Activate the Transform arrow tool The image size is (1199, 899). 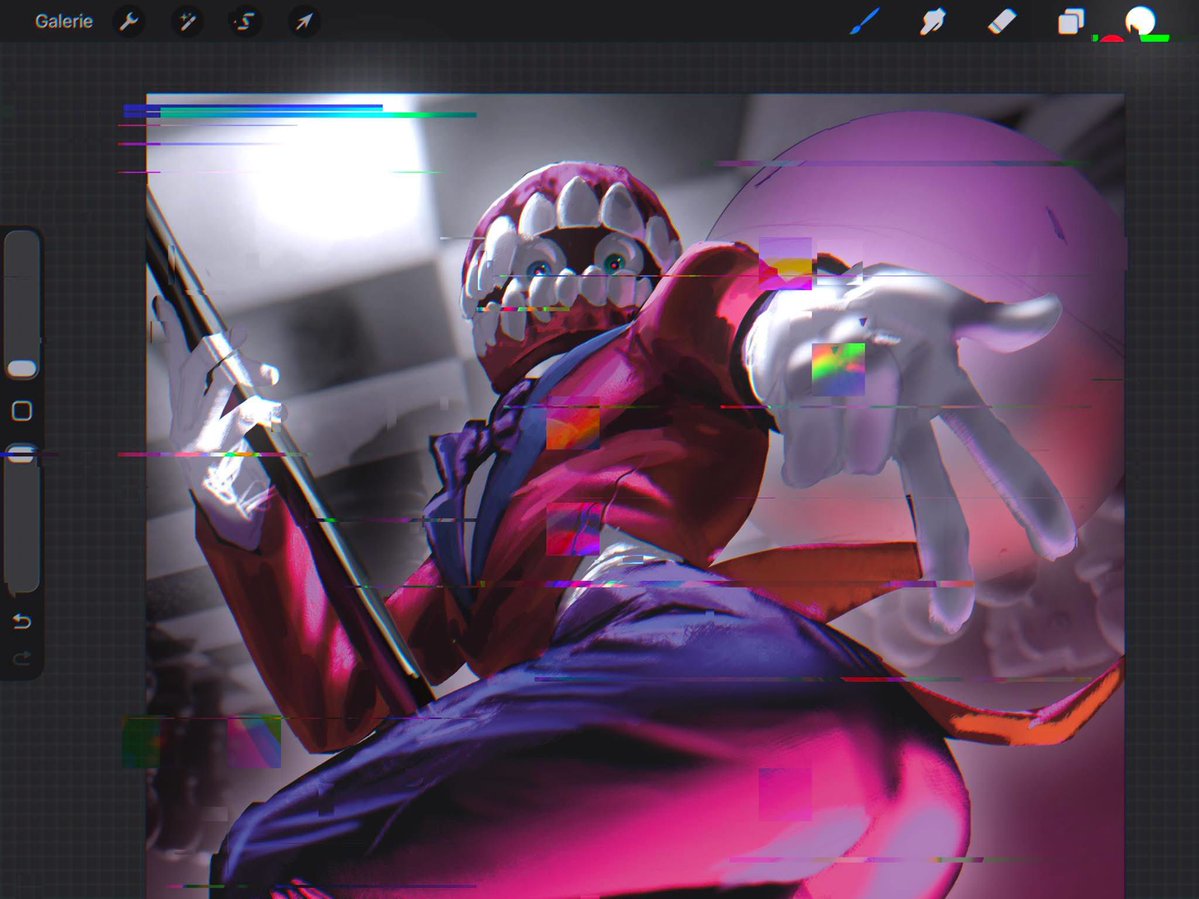[x=304, y=21]
